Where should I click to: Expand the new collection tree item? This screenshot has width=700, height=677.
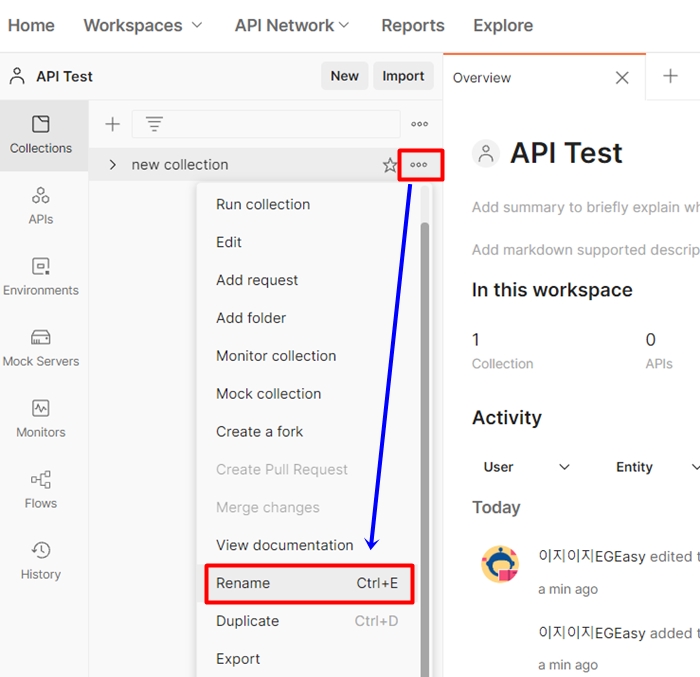point(112,165)
